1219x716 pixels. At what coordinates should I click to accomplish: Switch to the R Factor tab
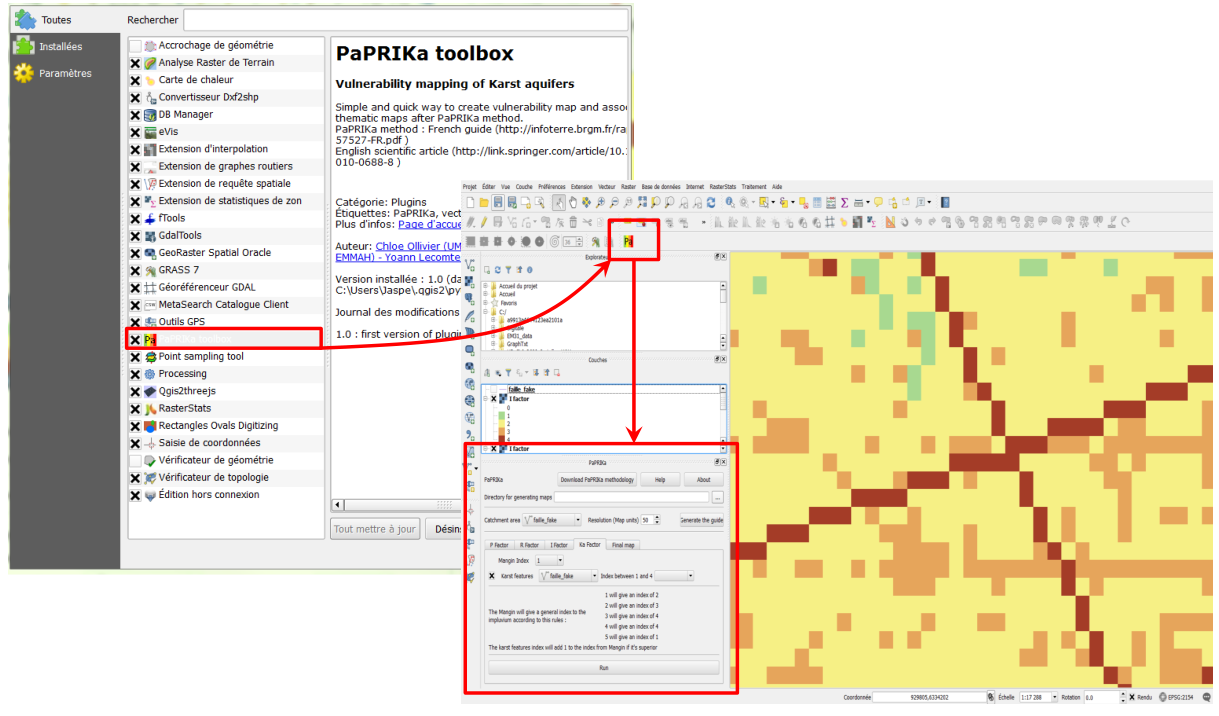(528, 545)
